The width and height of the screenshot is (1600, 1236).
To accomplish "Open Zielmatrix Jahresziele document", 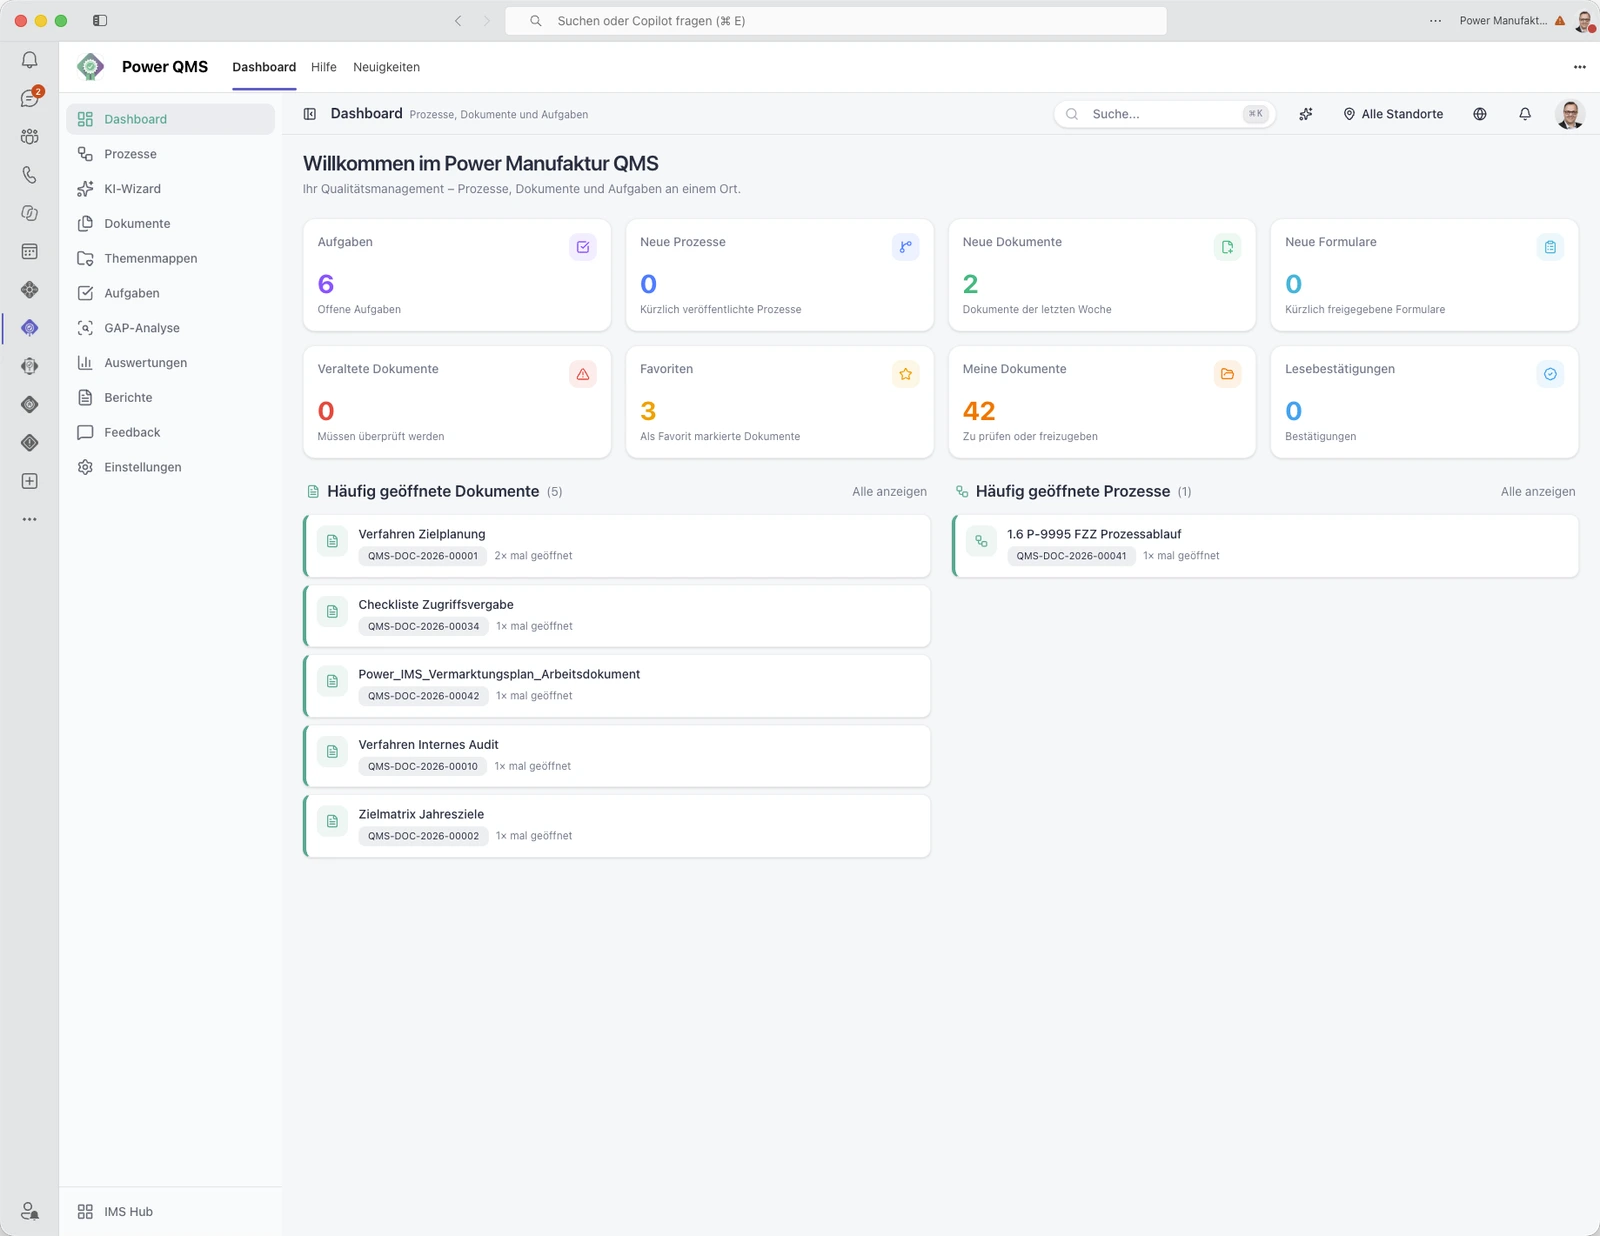I will tap(617, 826).
